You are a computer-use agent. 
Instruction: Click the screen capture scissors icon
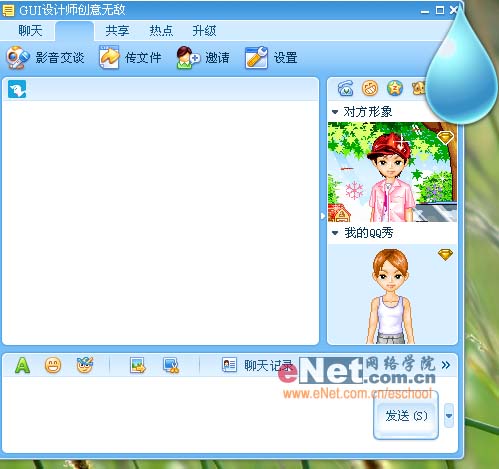pyautogui.click(x=171, y=365)
